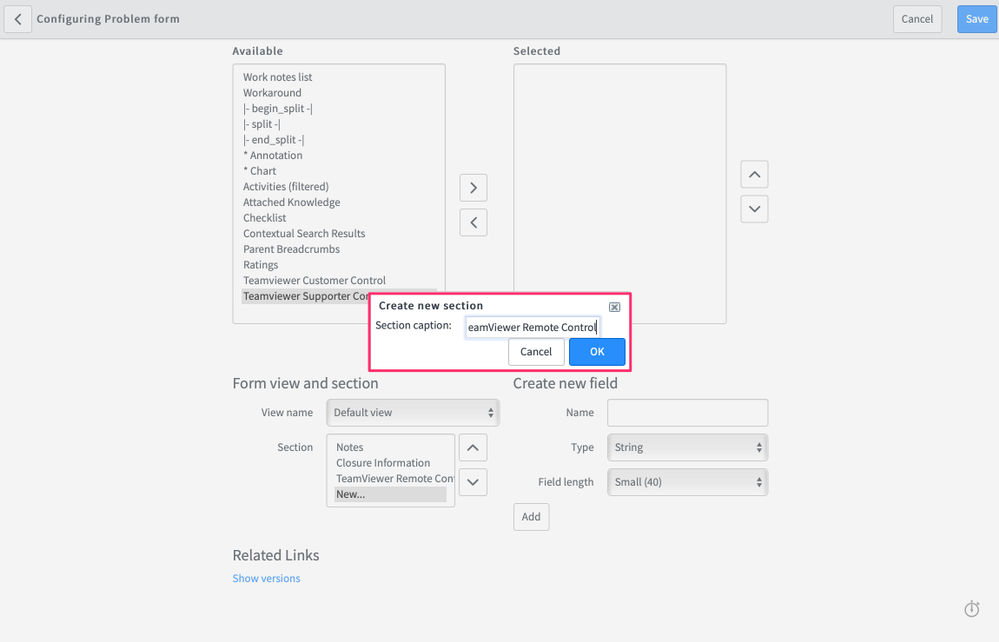
Task: Click the Add field button
Action: tap(531, 517)
